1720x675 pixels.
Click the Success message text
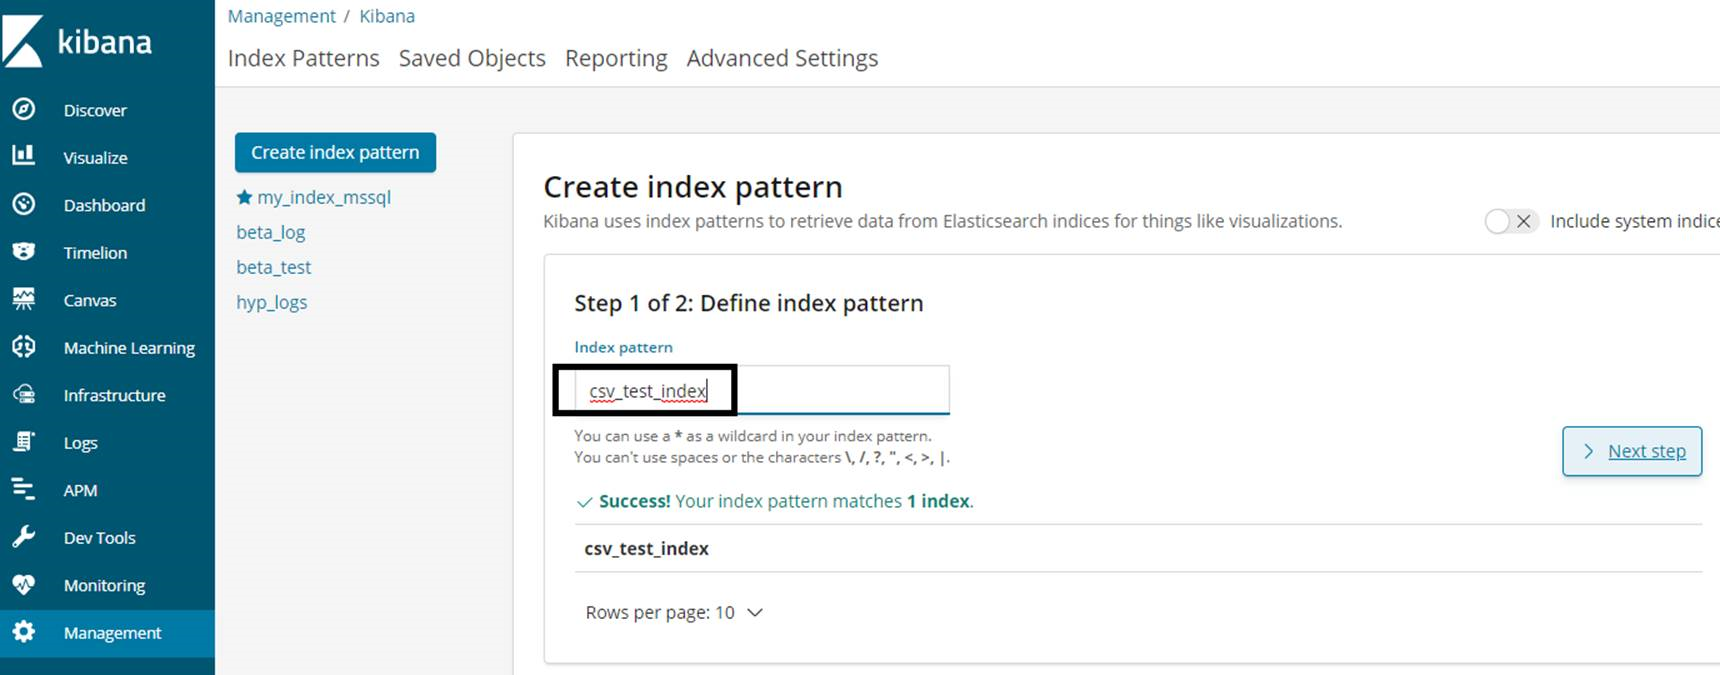pos(786,501)
